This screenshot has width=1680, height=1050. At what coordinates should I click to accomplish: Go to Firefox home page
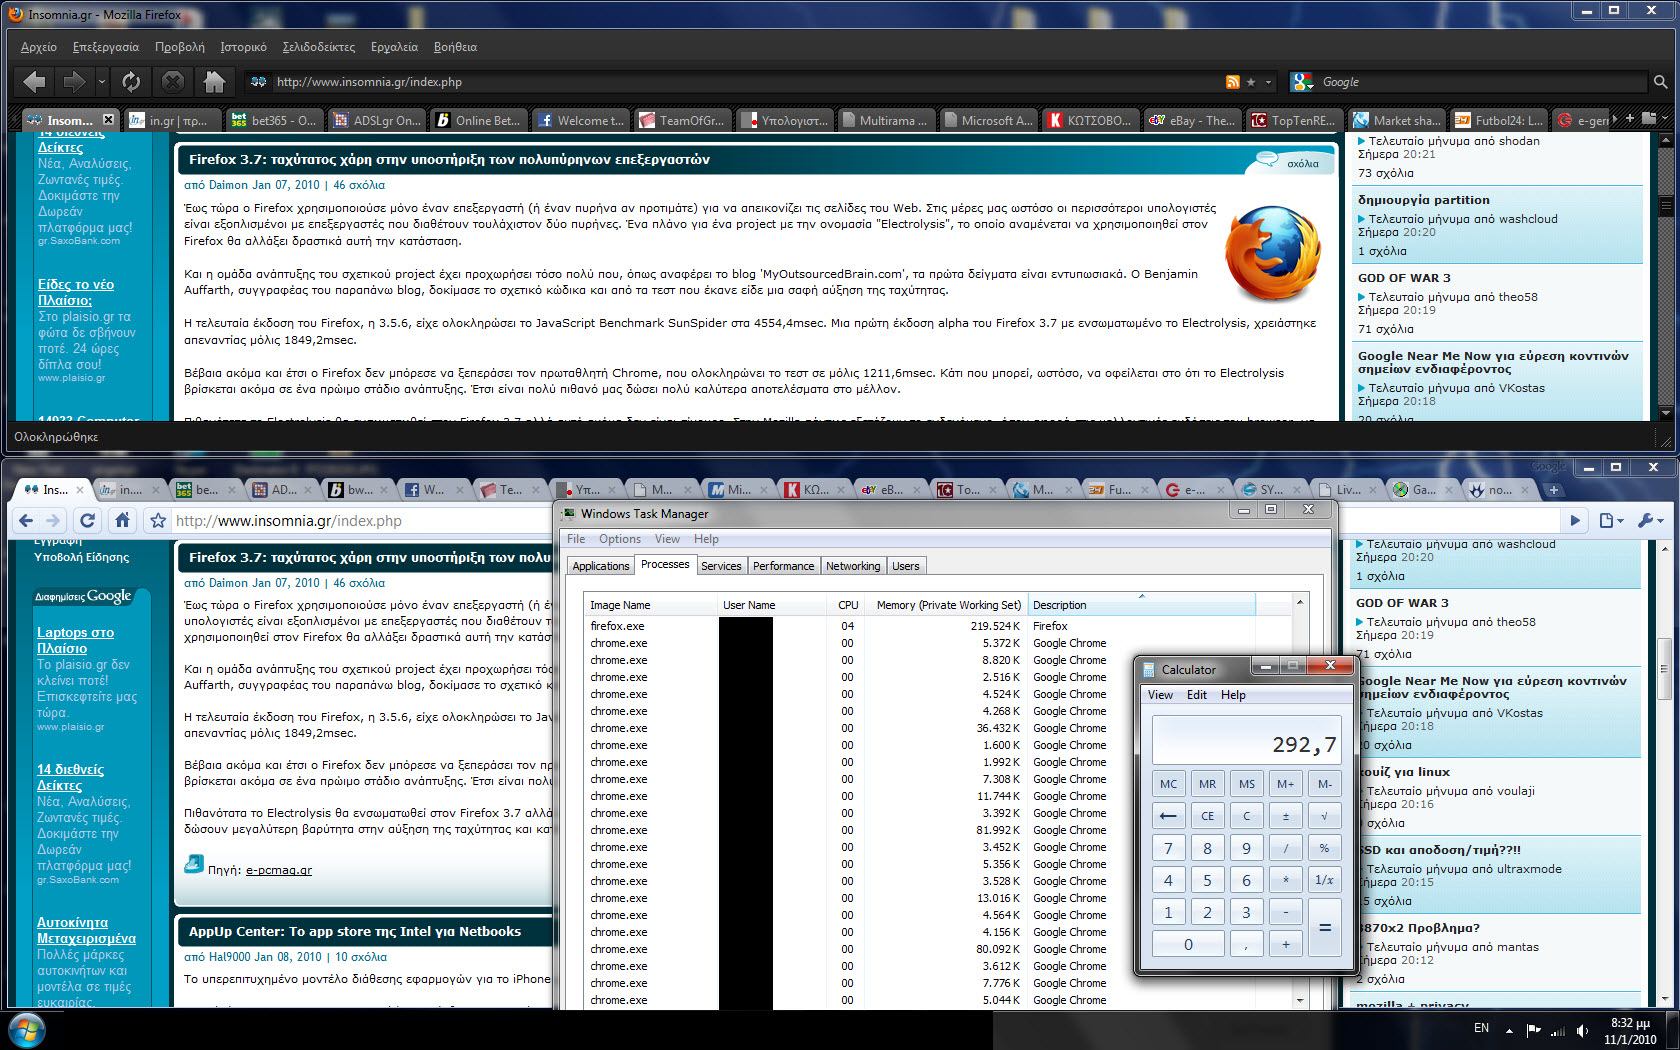tap(214, 82)
